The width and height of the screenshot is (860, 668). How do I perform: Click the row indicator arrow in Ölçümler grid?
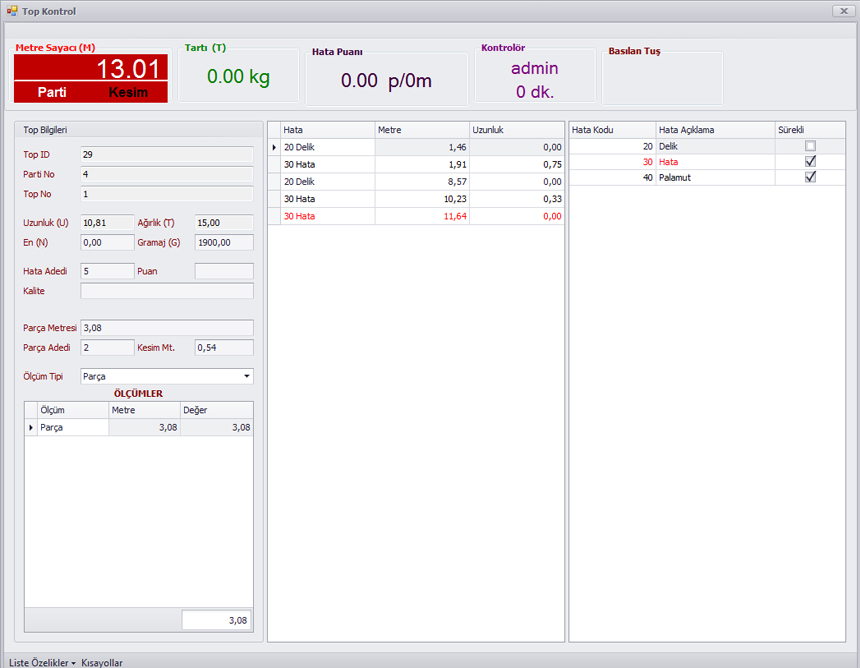30,427
